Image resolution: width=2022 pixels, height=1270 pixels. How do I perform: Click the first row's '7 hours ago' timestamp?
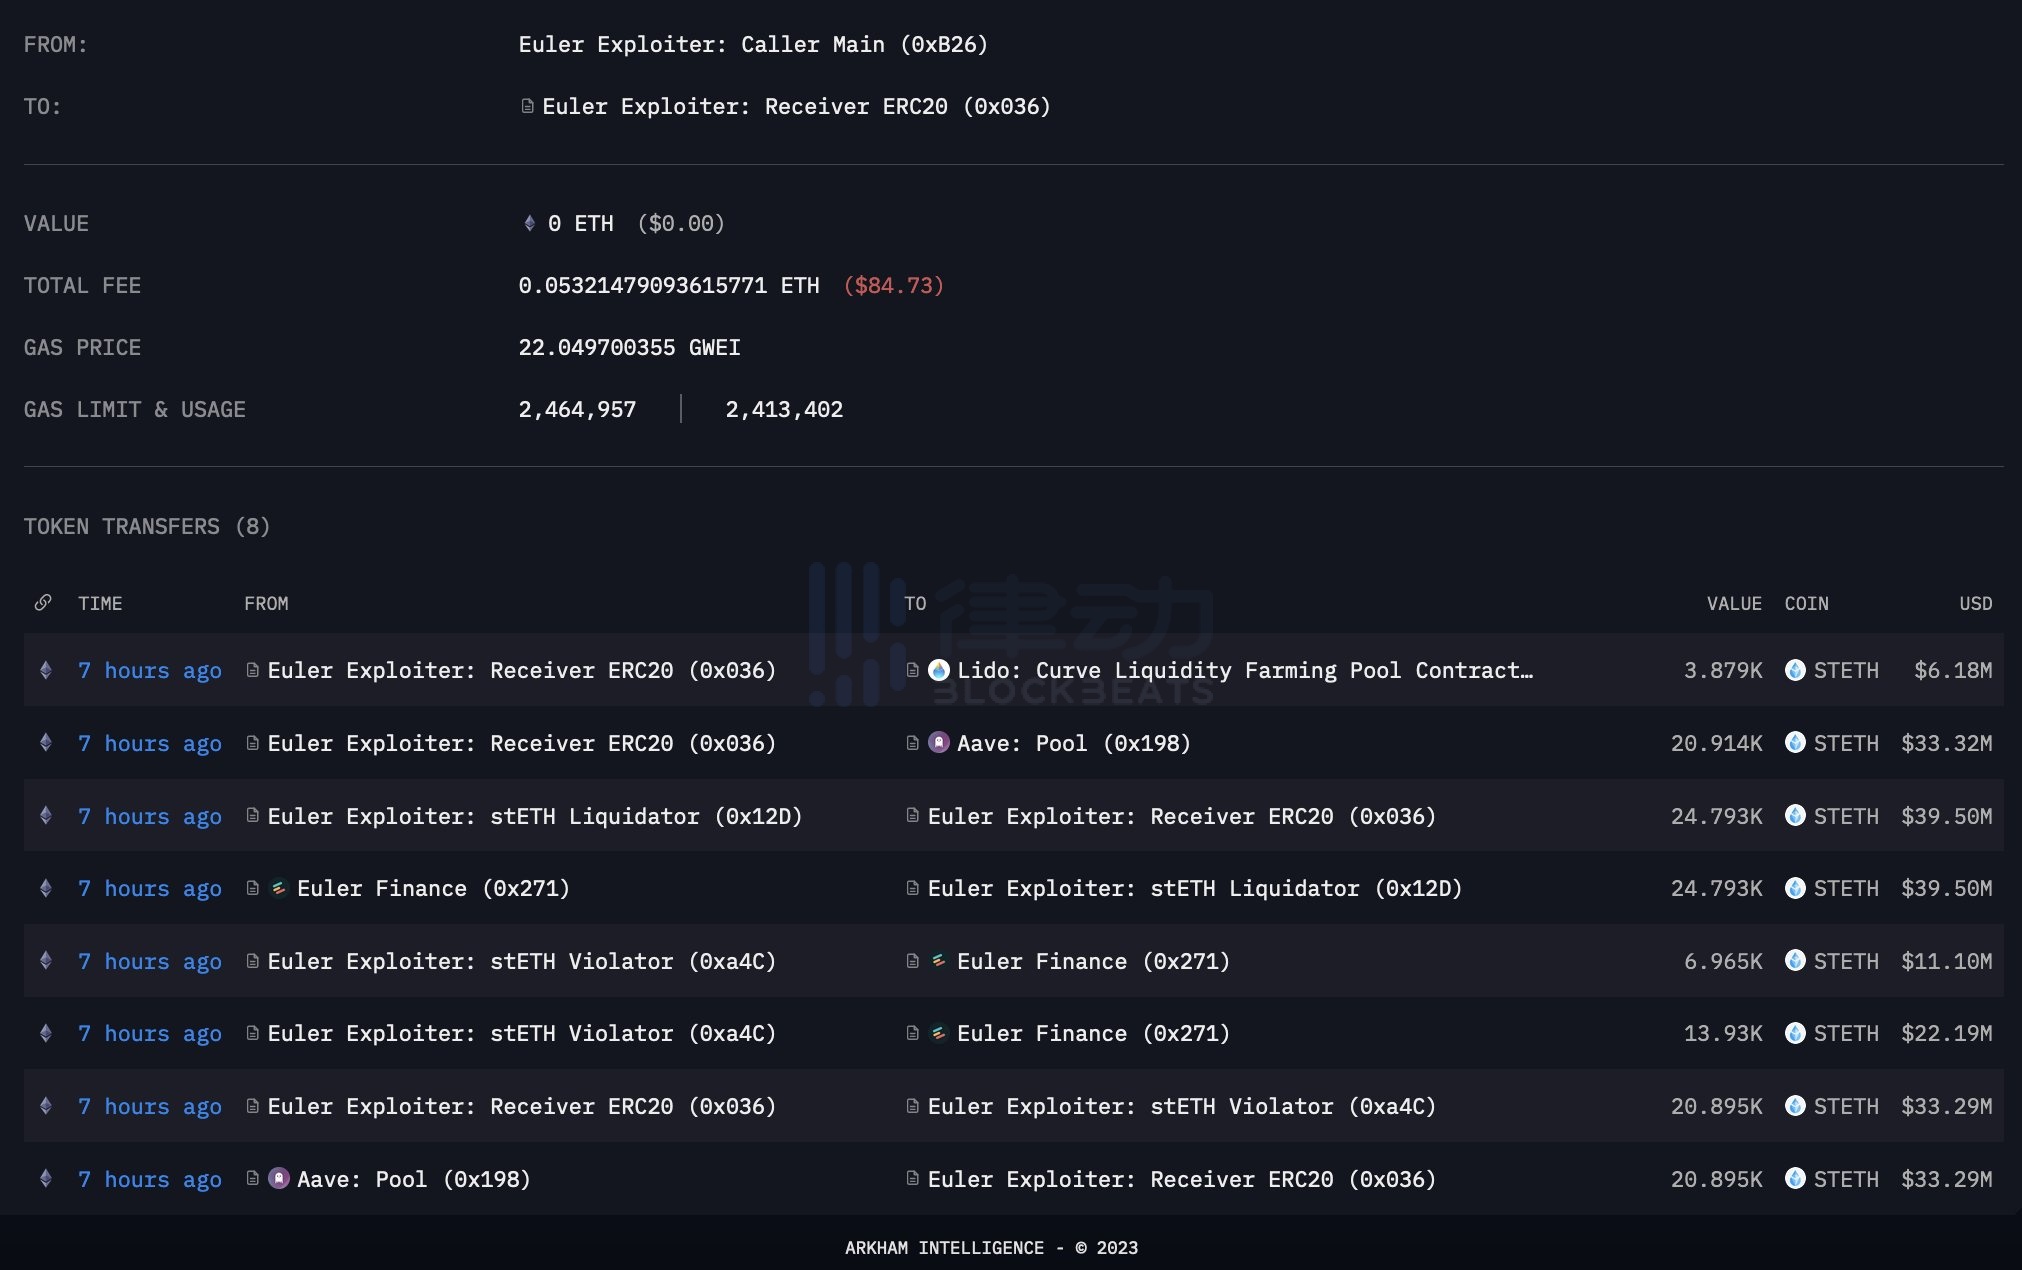pos(150,670)
